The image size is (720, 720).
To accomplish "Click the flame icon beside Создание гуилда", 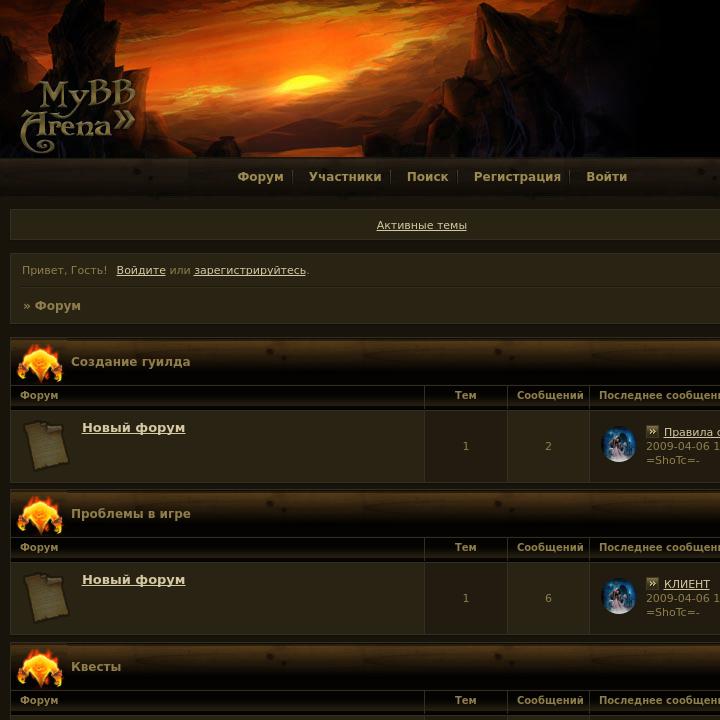I will pyautogui.click(x=40, y=363).
